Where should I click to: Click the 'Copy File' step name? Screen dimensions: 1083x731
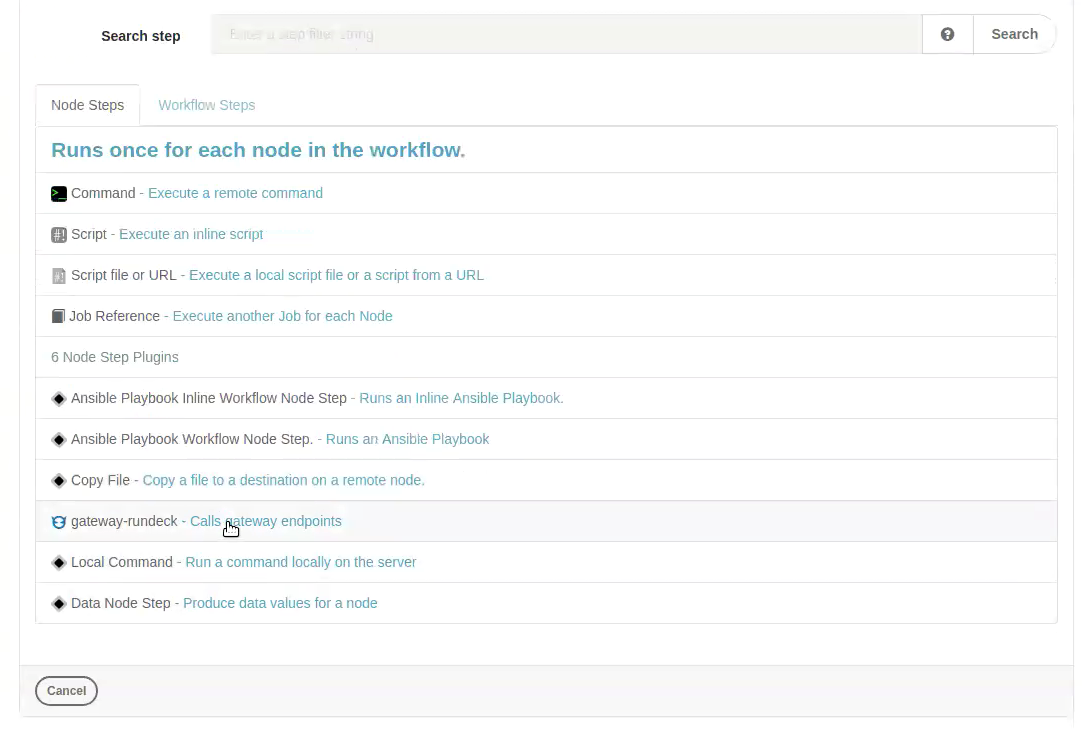tap(100, 480)
